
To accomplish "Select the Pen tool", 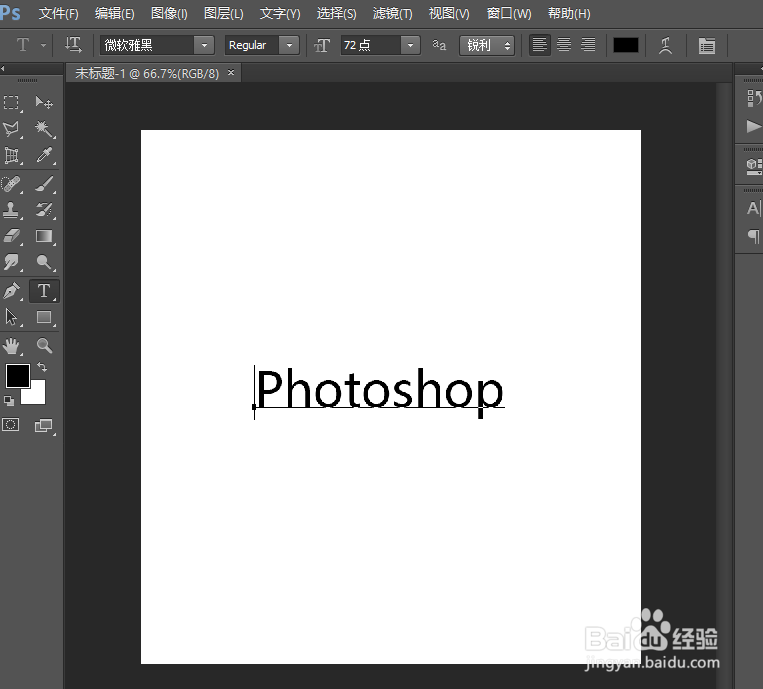I will 11,291.
